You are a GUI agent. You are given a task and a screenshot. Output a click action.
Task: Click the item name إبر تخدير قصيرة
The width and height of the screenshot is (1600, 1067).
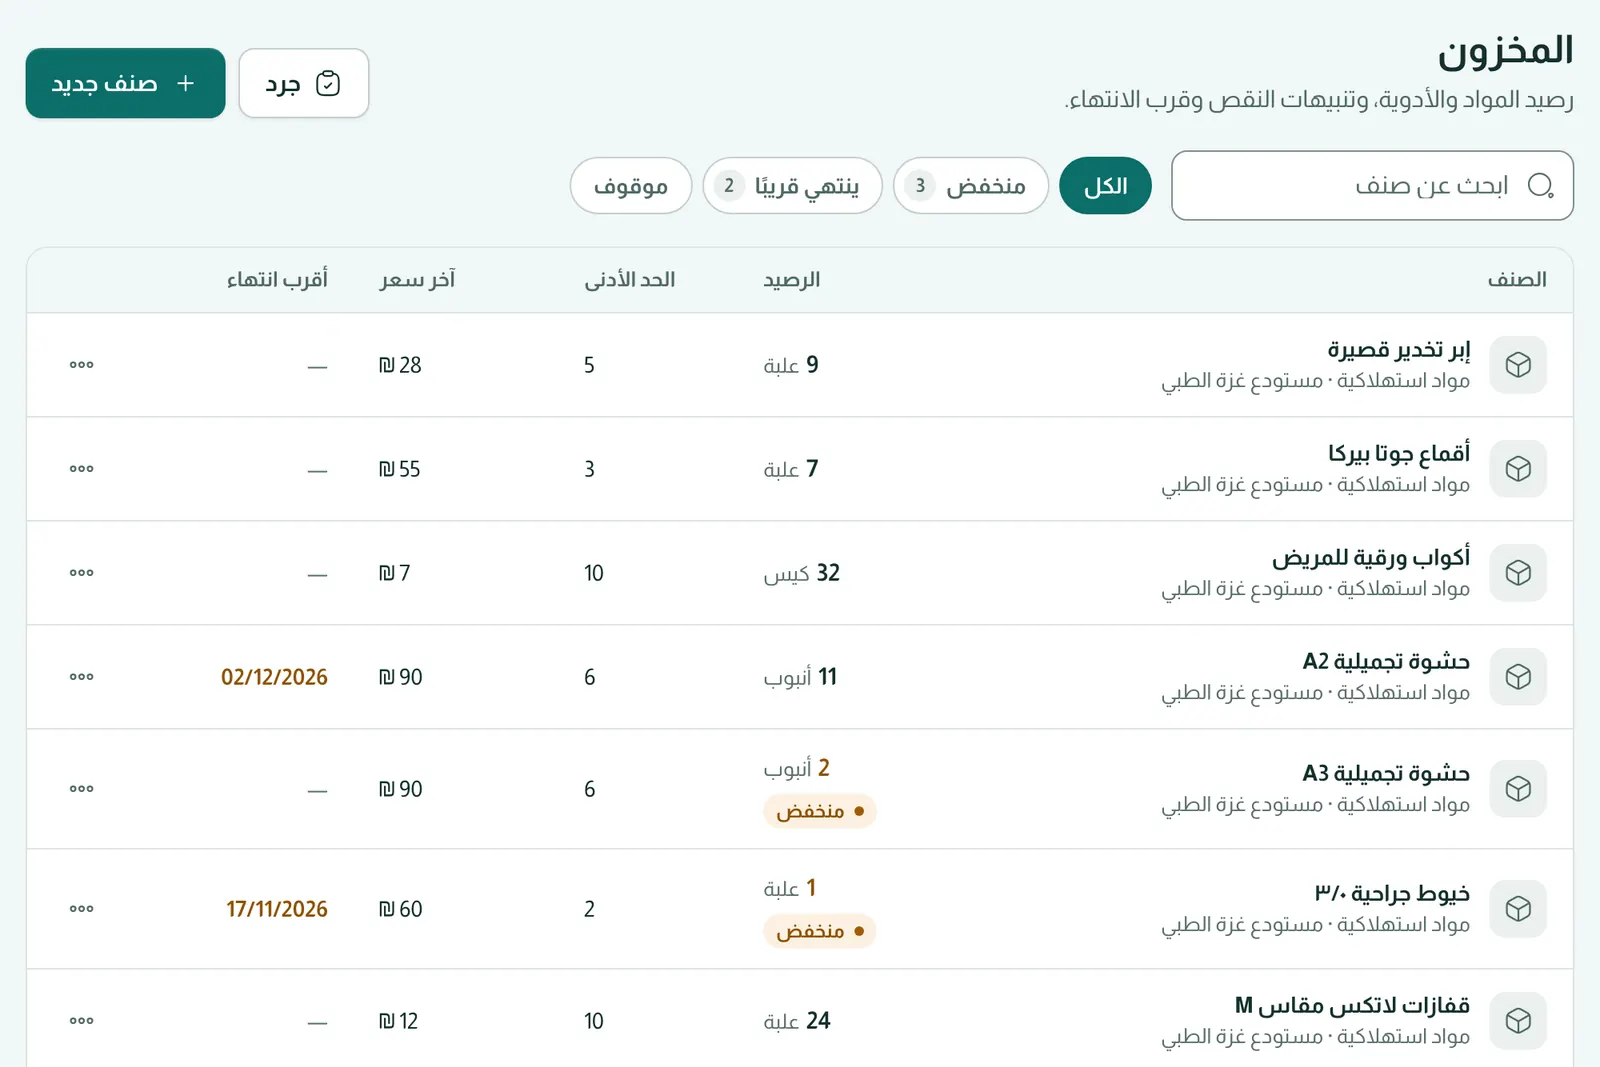[x=1399, y=349]
